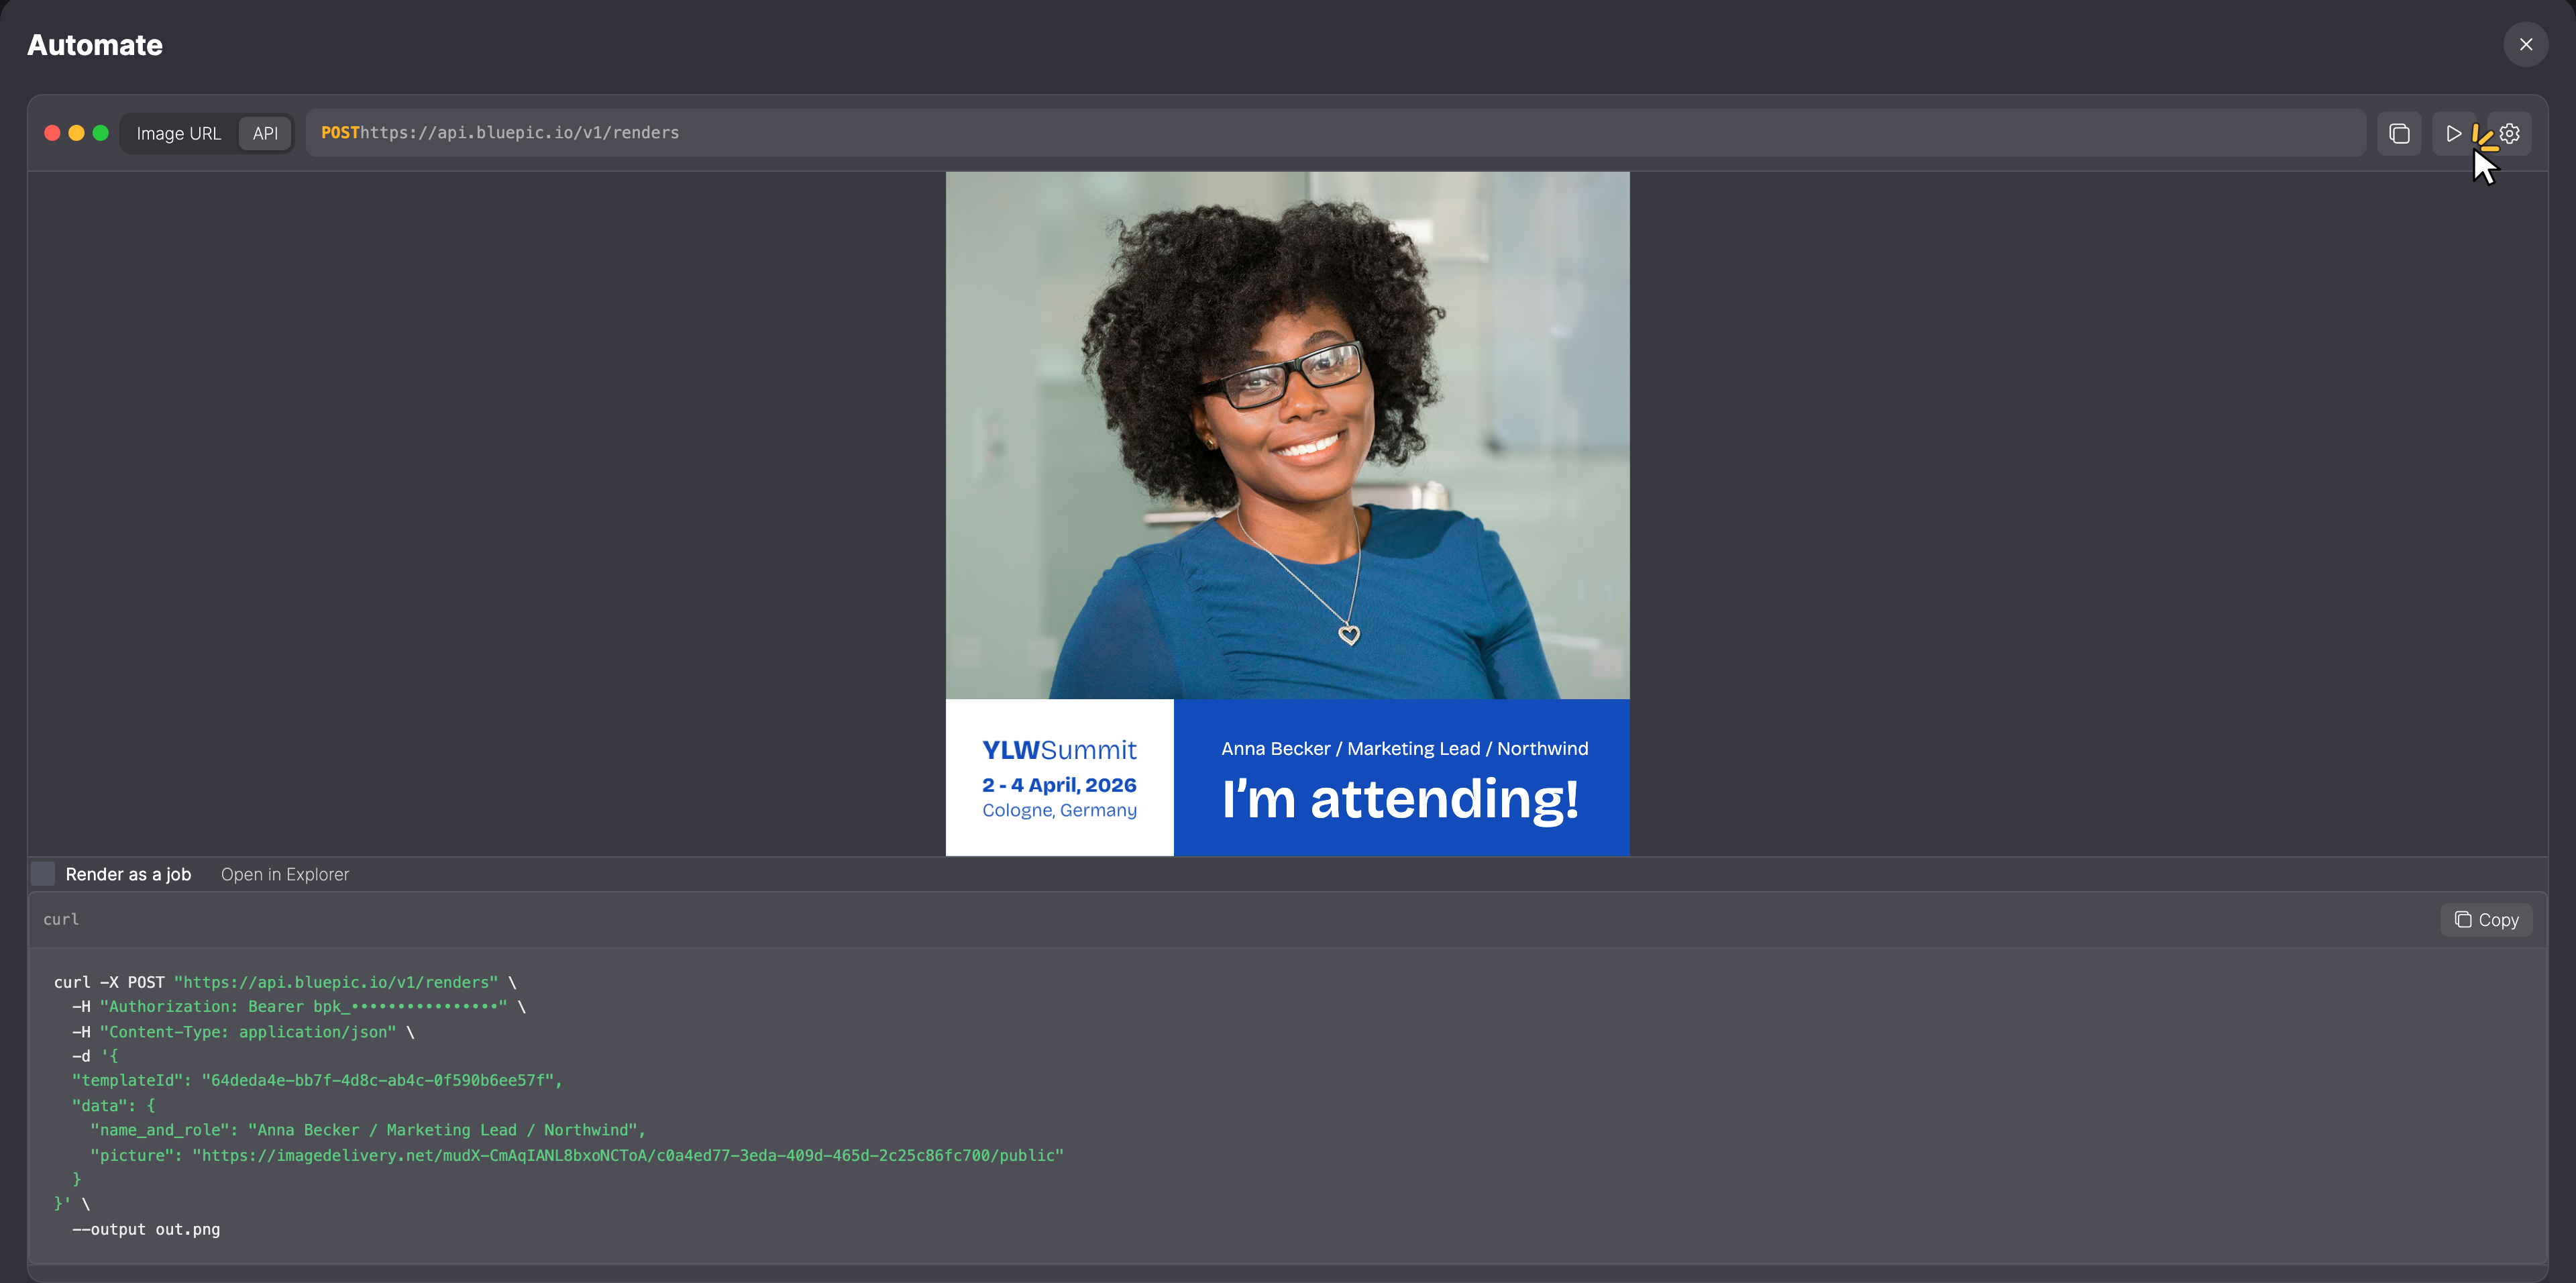
Task: Enable the Render as a job checkbox
Action: 43,874
